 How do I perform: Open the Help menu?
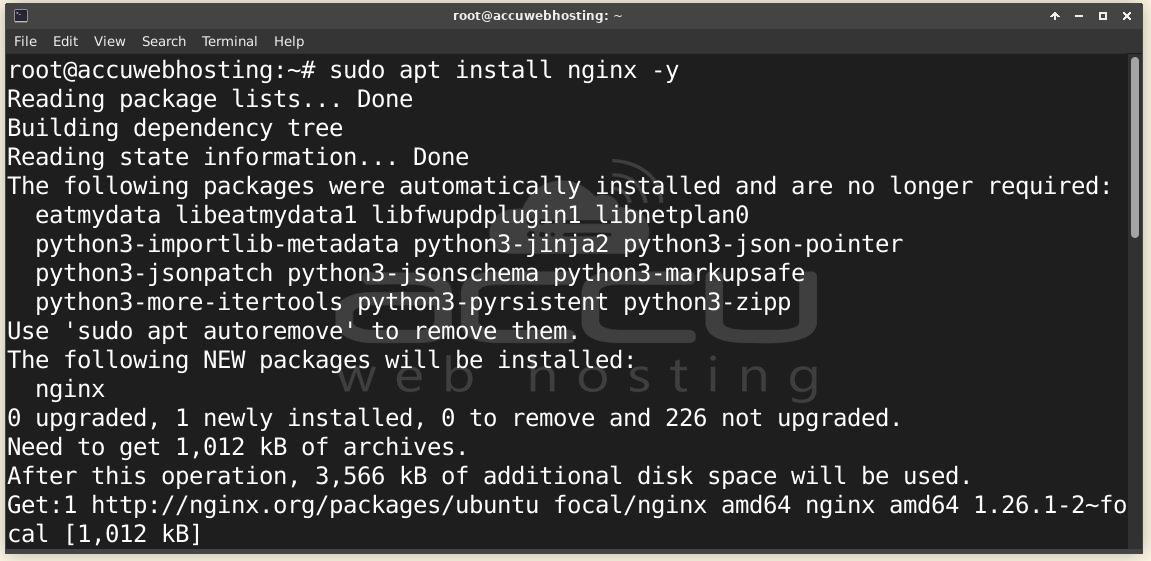(x=288, y=41)
